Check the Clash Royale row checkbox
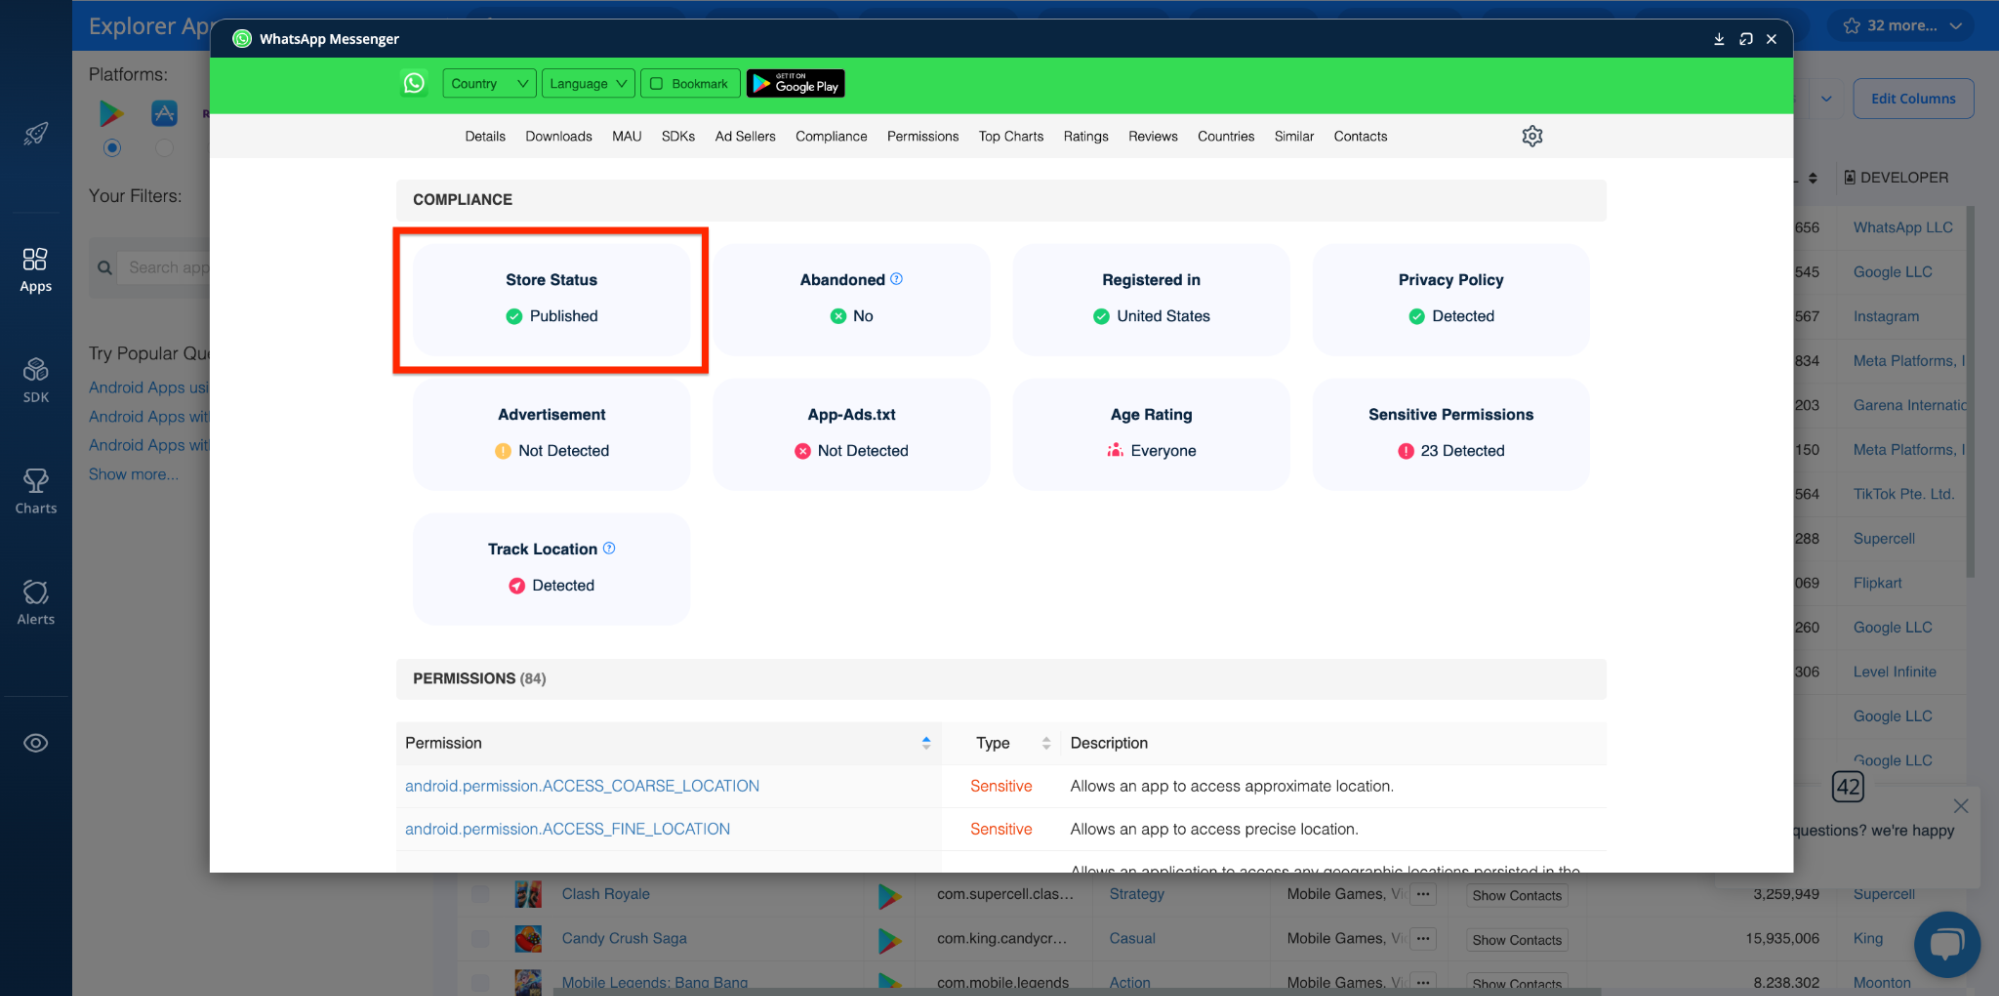The image size is (1999, 996). coord(480,894)
